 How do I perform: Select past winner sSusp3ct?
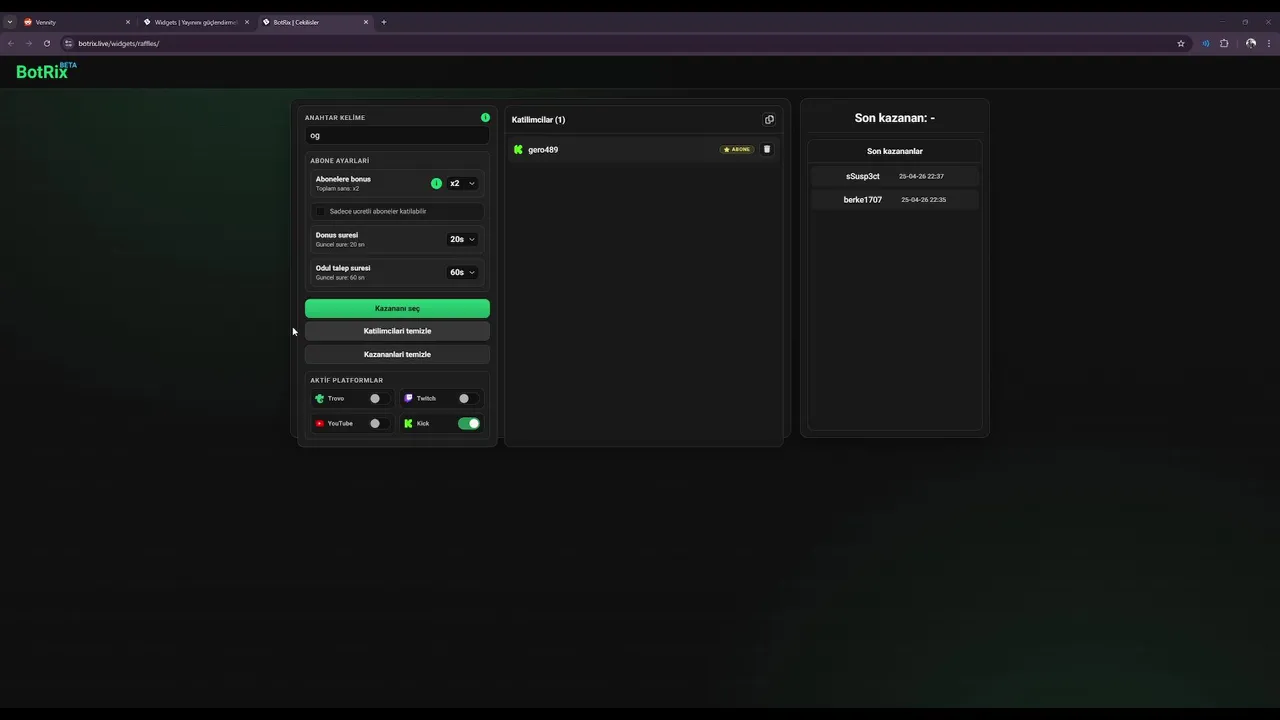pos(863,176)
